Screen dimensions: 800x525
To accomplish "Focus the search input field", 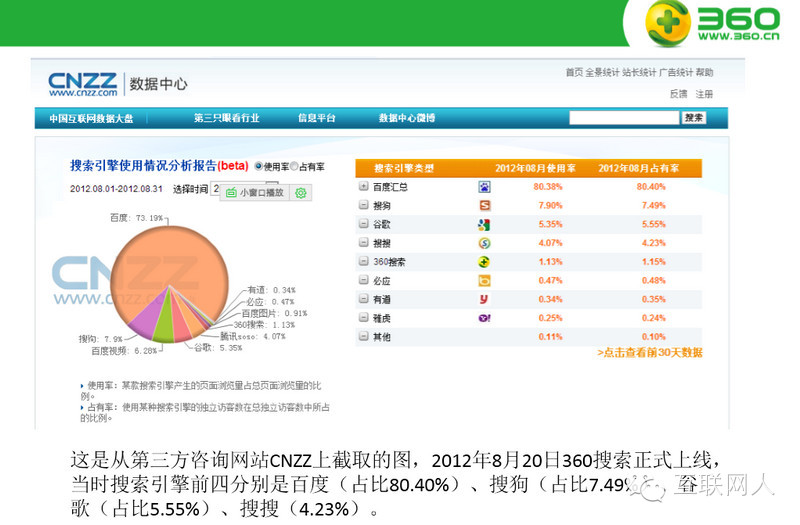I will [624, 118].
